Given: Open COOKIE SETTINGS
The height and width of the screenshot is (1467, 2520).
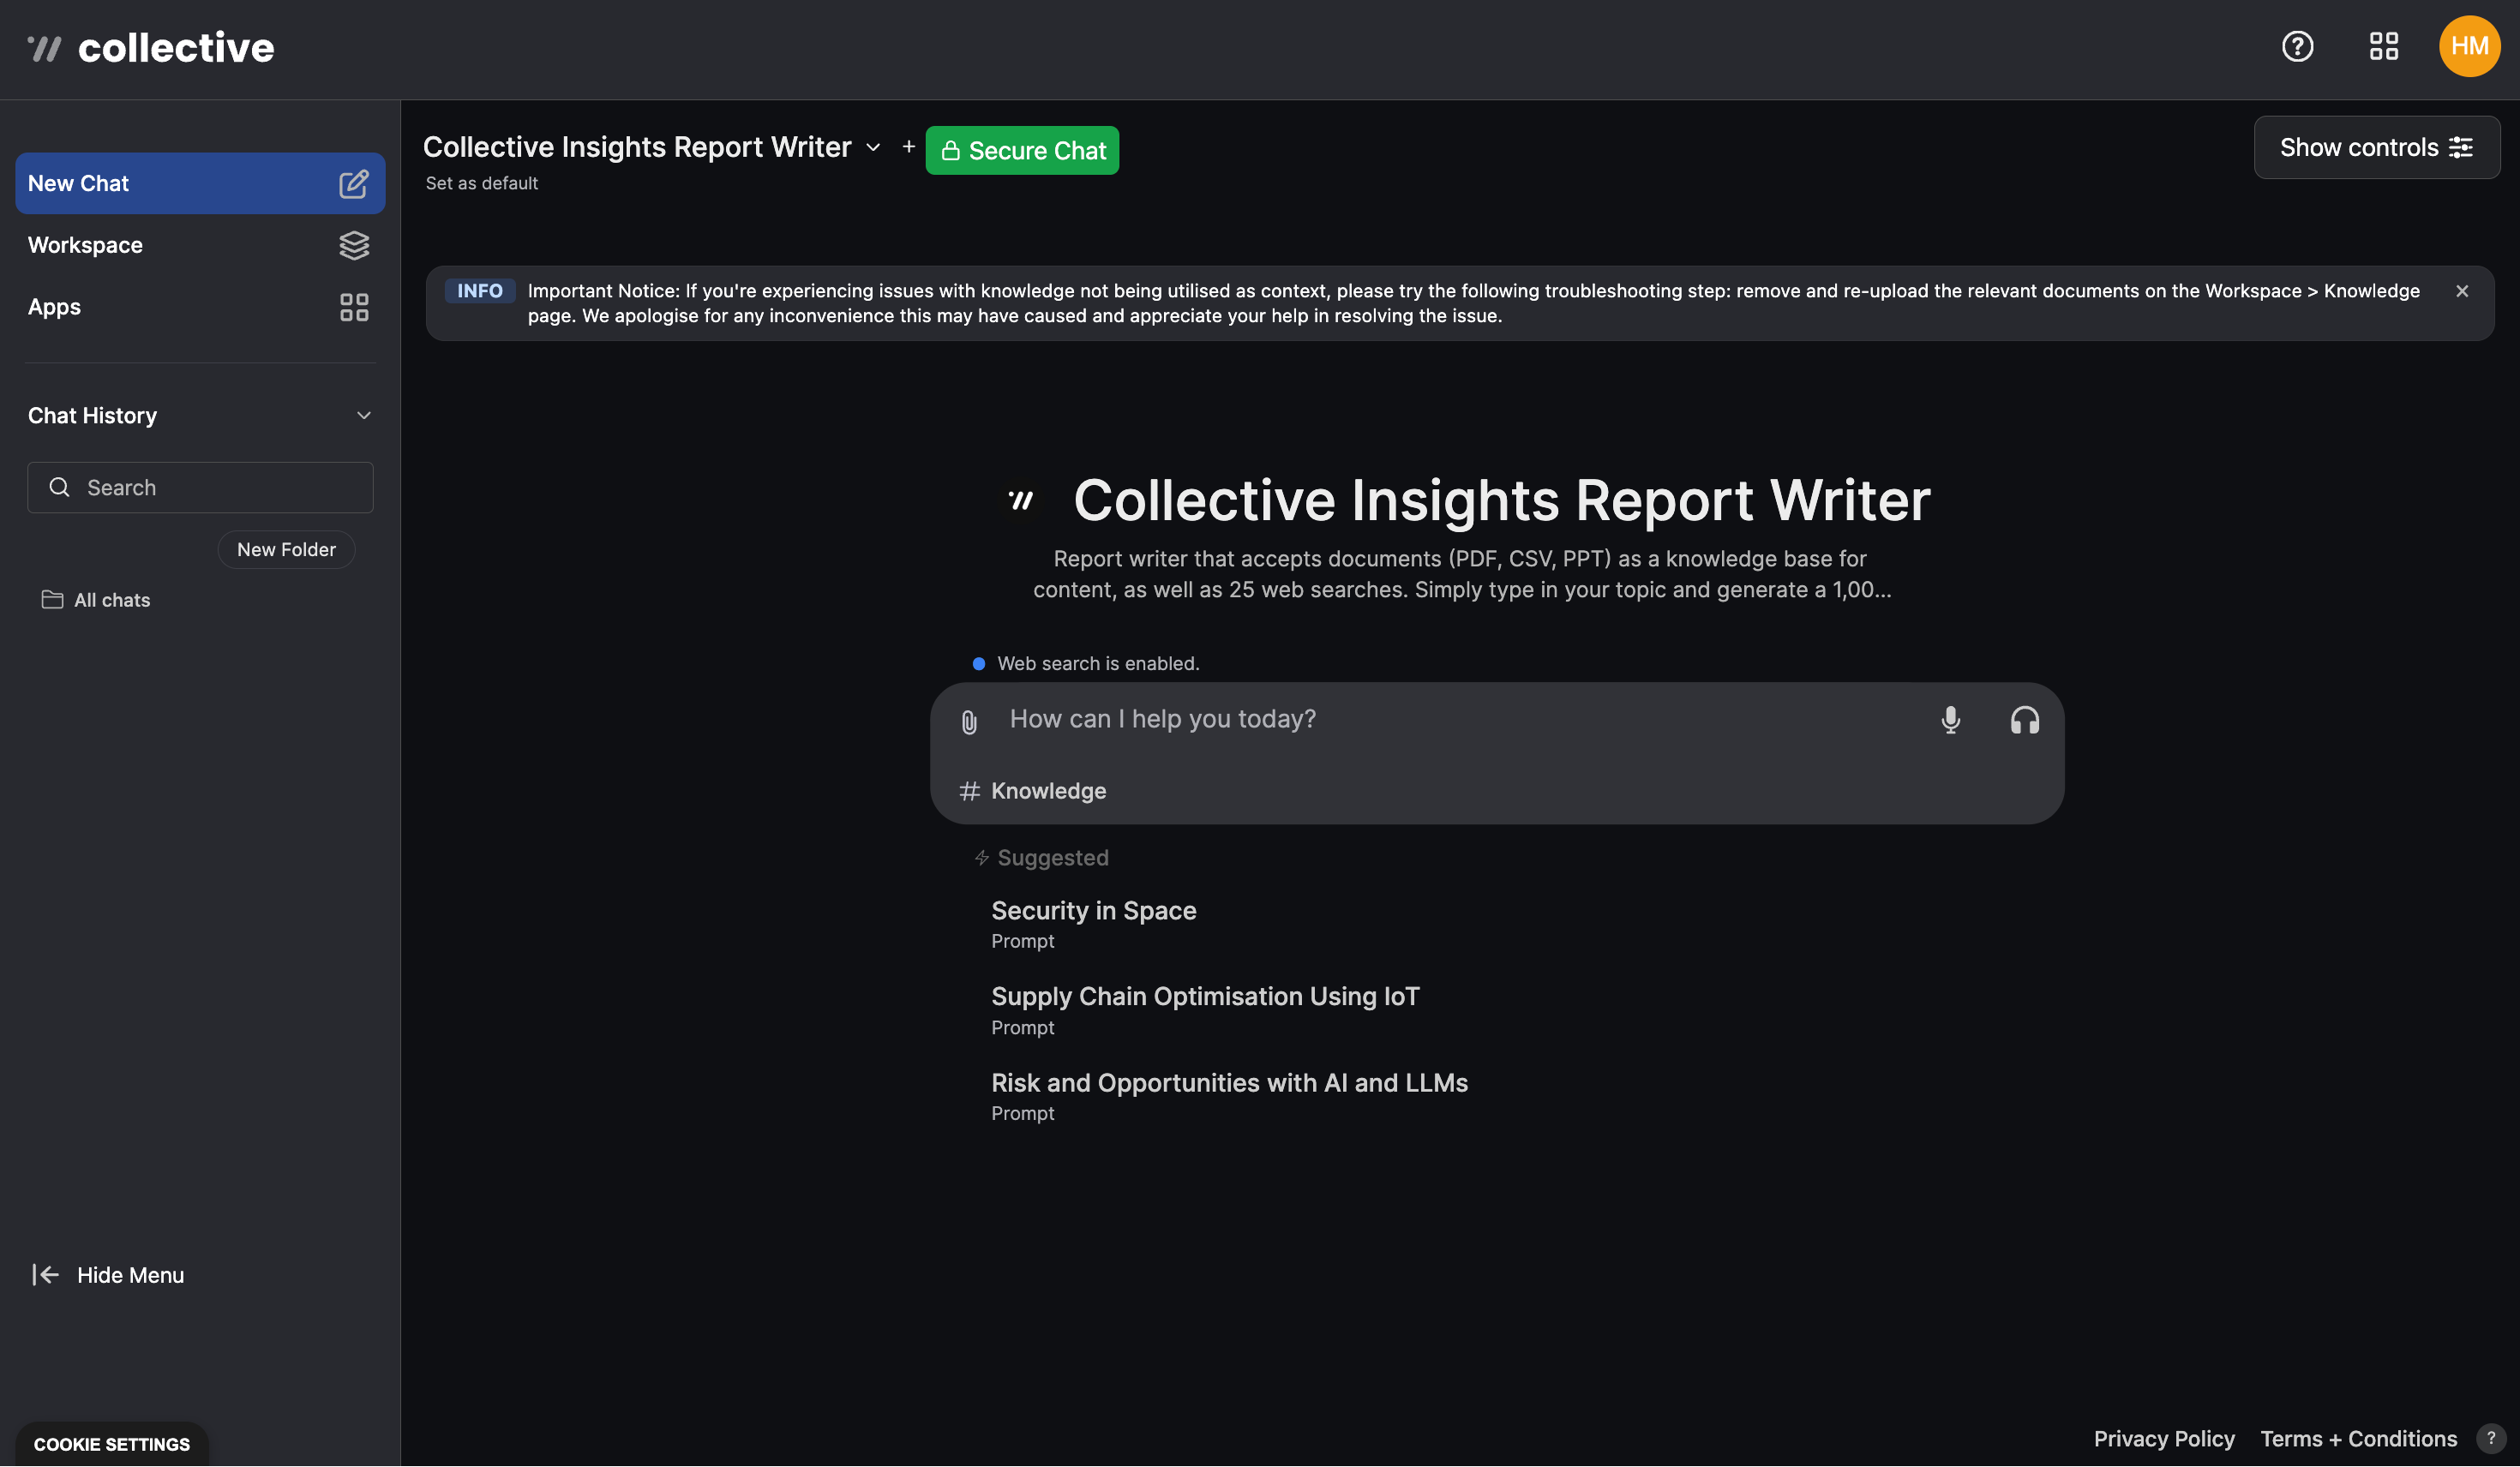Looking at the screenshot, I should coord(112,1444).
